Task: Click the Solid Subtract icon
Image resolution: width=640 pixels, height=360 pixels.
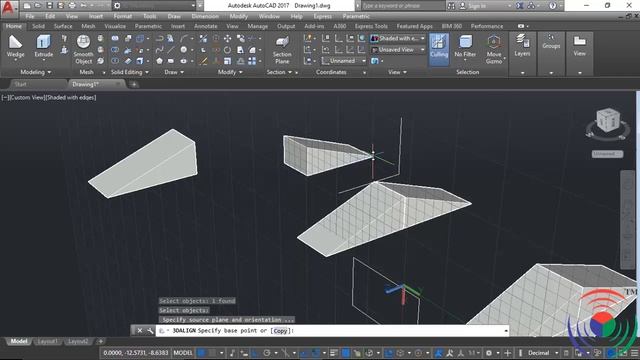Action: click(x=115, y=50)
